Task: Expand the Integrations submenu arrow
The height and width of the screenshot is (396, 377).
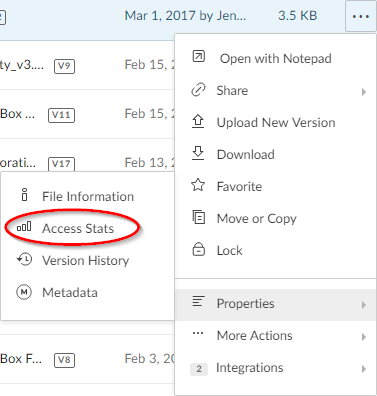Action: coord(364,369)
